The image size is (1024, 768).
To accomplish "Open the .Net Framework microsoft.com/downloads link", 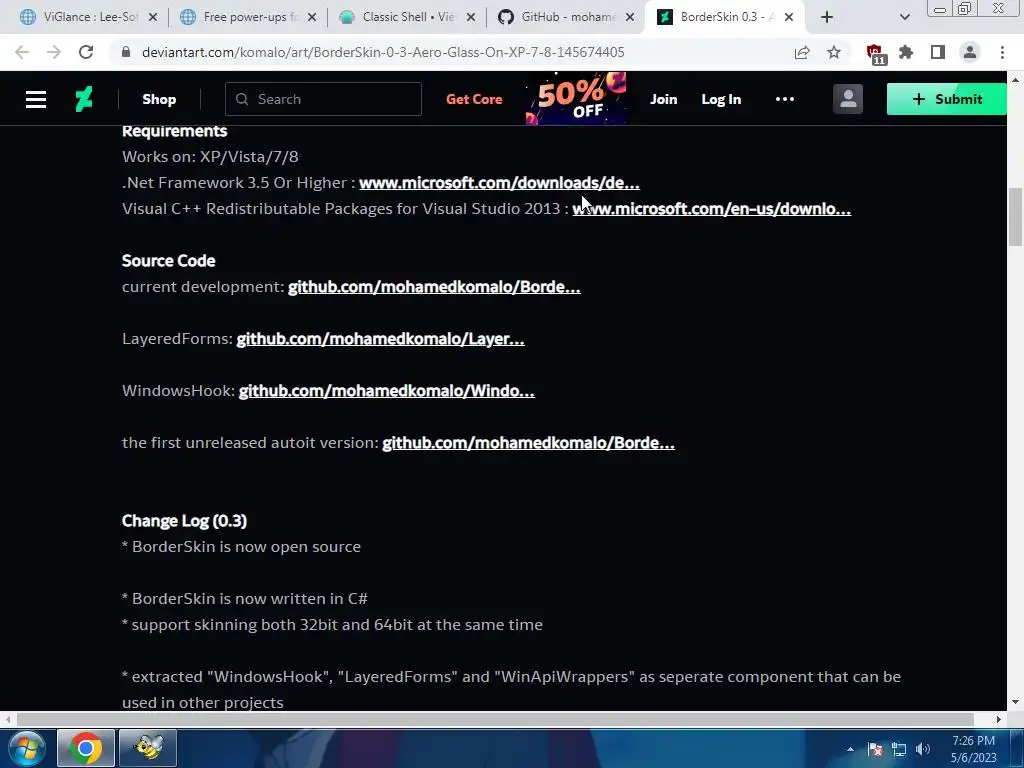I will 500,183.
